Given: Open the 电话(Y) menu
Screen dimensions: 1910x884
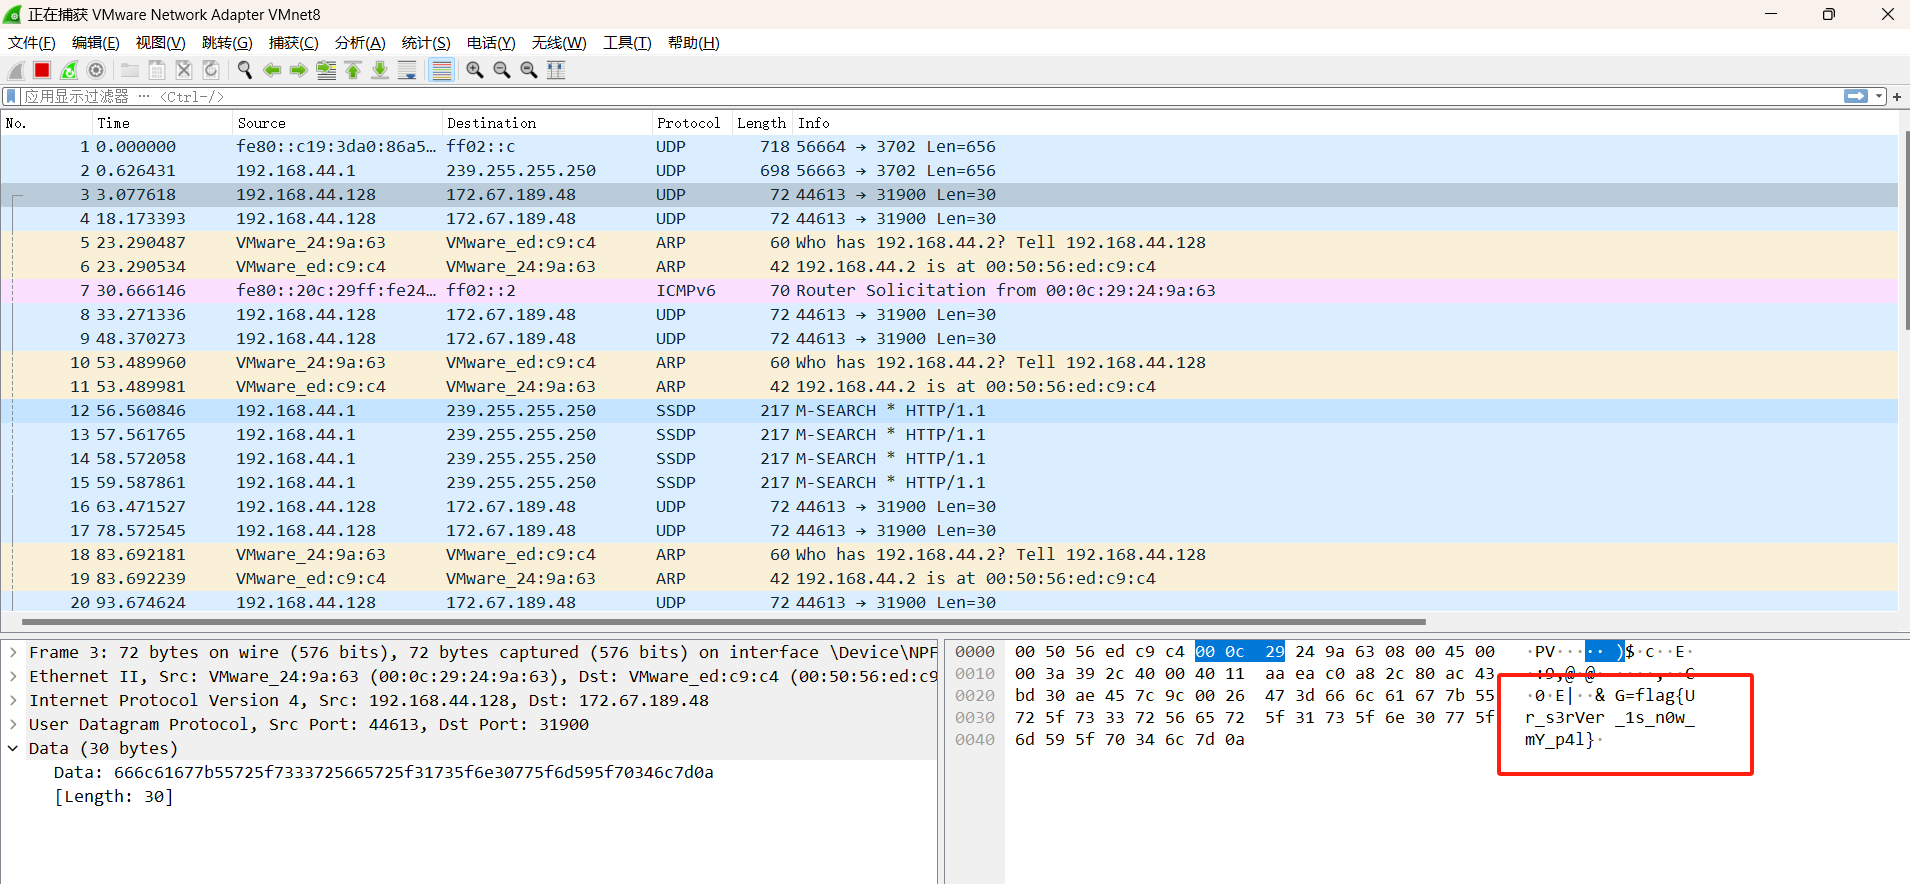Looking at the screenshot, I should pos(491,42).
